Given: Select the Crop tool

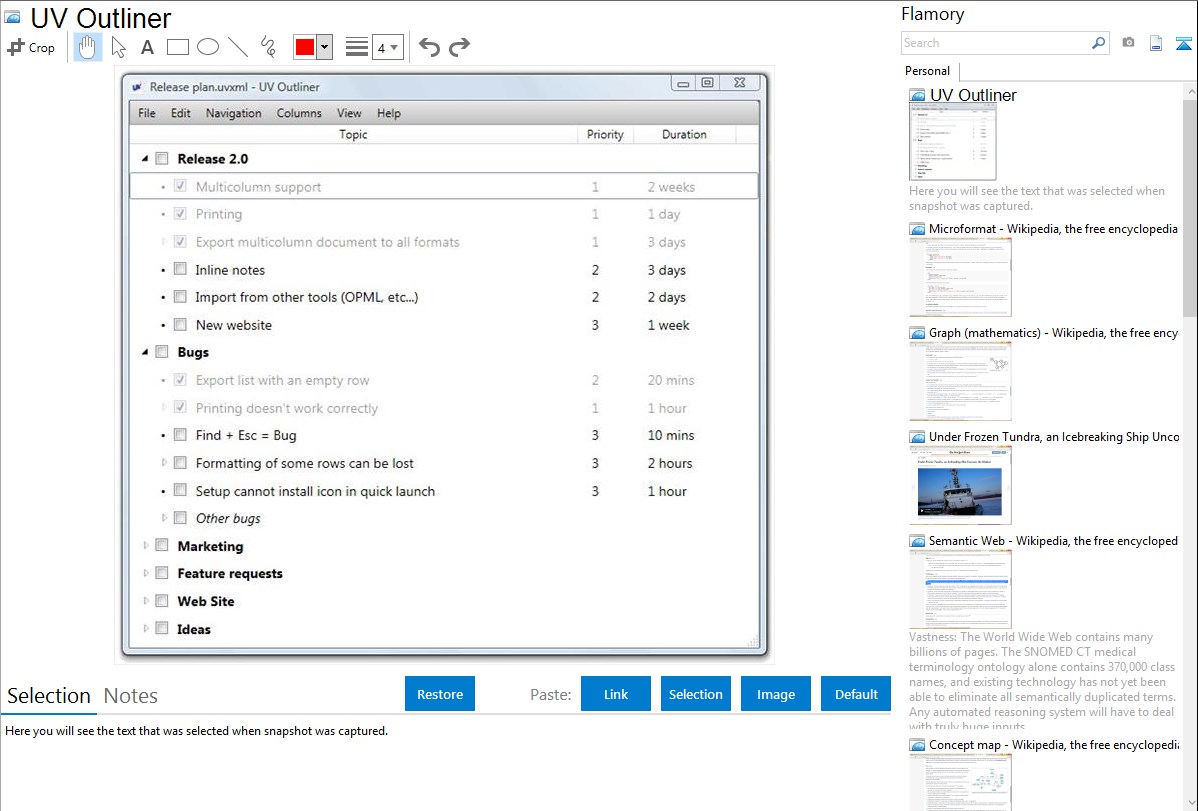Looking at the screenshot, I should 31,47.
